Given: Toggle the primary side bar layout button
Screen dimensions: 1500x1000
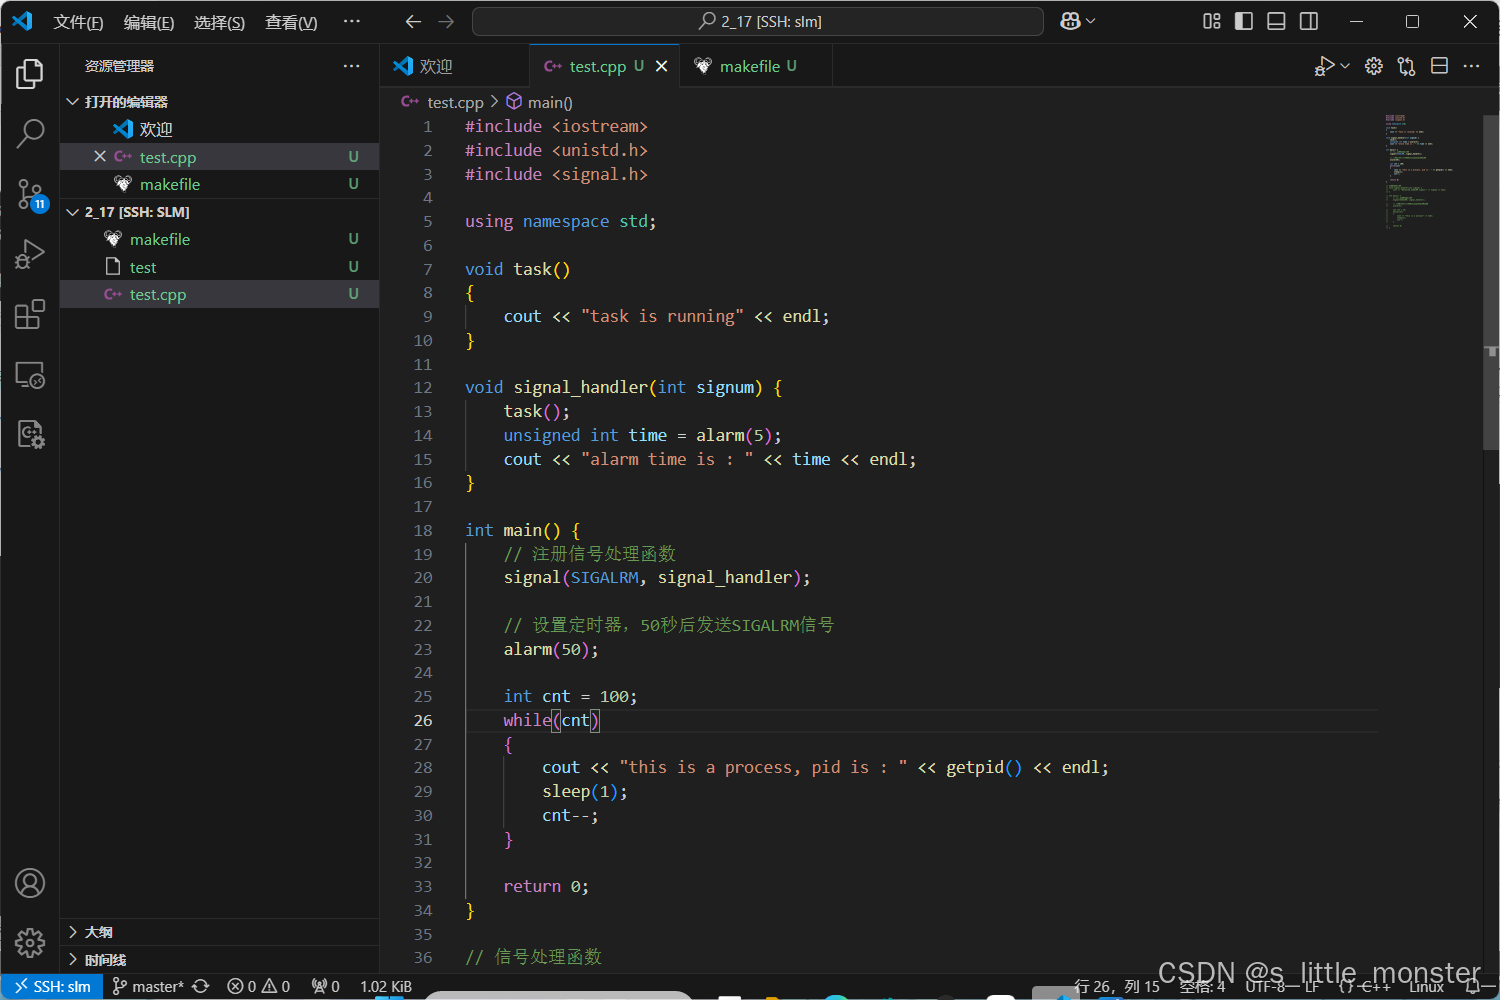Looking at the screenshot, I should [1244, 21].
